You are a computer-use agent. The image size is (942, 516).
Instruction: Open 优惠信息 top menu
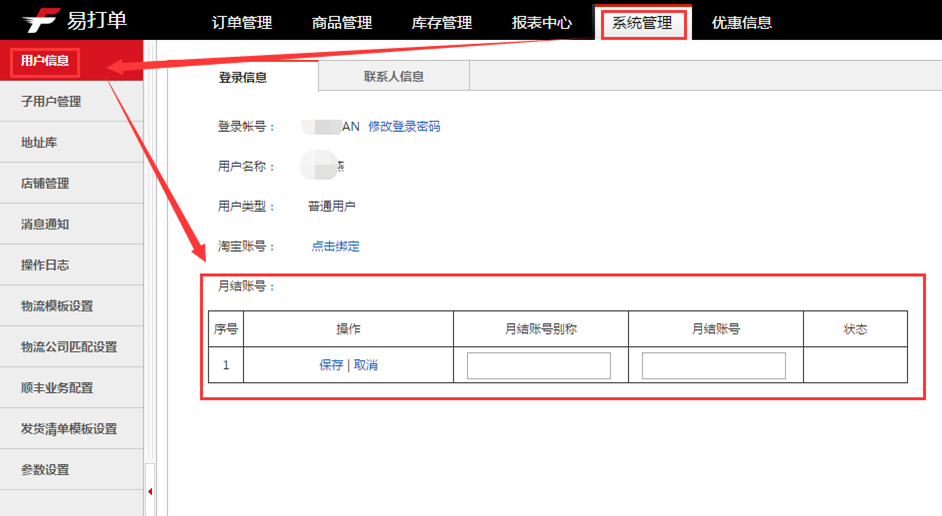(742, 23)
